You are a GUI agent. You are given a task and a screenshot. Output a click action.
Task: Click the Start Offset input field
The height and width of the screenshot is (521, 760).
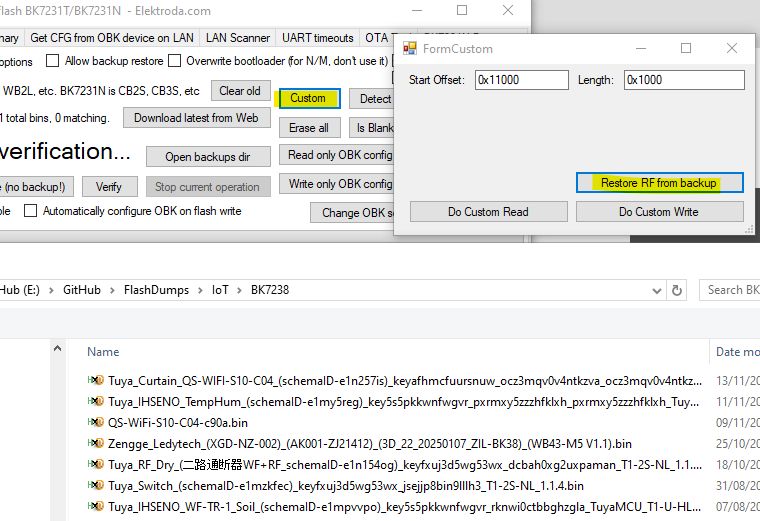[x=522, y=80]
